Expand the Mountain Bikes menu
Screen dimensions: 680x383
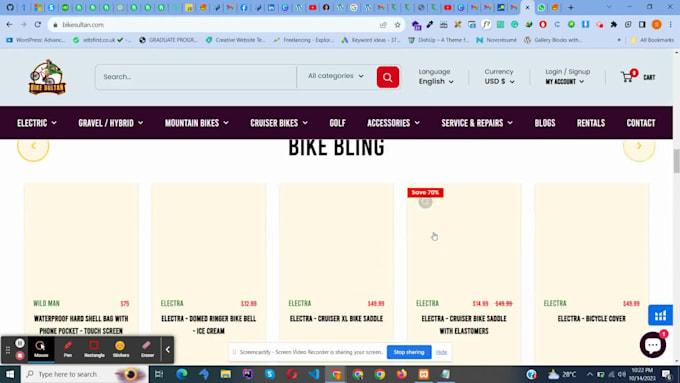[x=196, y=123]
